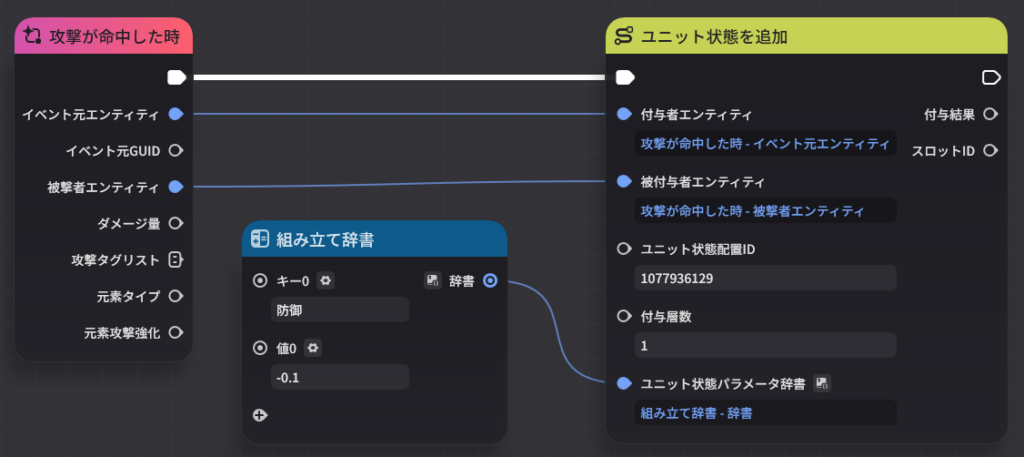Click the スロットID output pin
The width and height of the screenshot is (1024, 457).
point(991,151)
